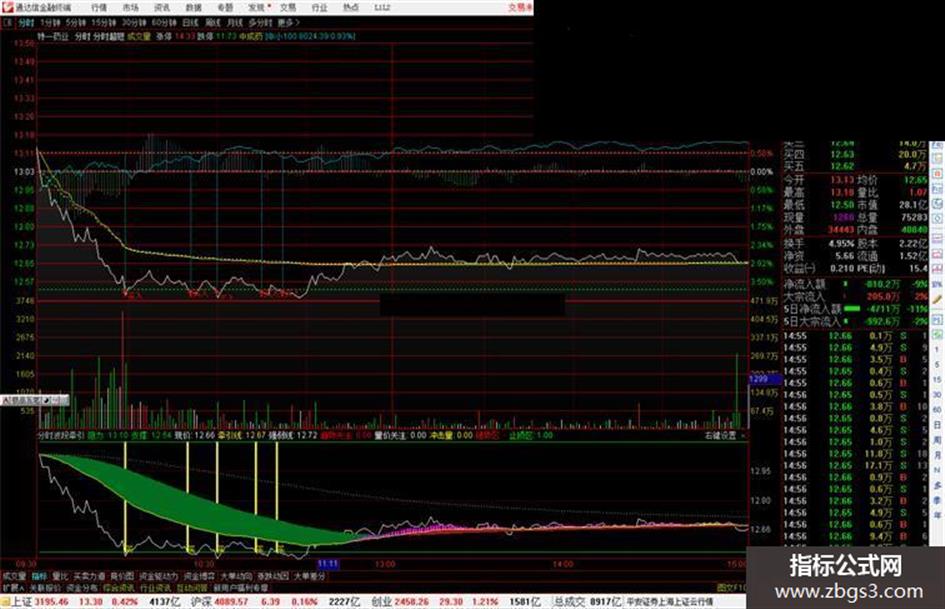Click the 分时叠加 label in chart header

(108, 37)
